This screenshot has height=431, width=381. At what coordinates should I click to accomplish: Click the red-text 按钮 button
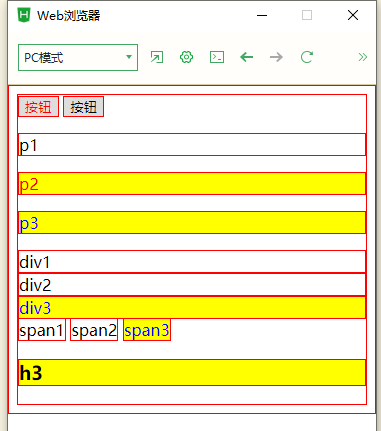[38, 107]
